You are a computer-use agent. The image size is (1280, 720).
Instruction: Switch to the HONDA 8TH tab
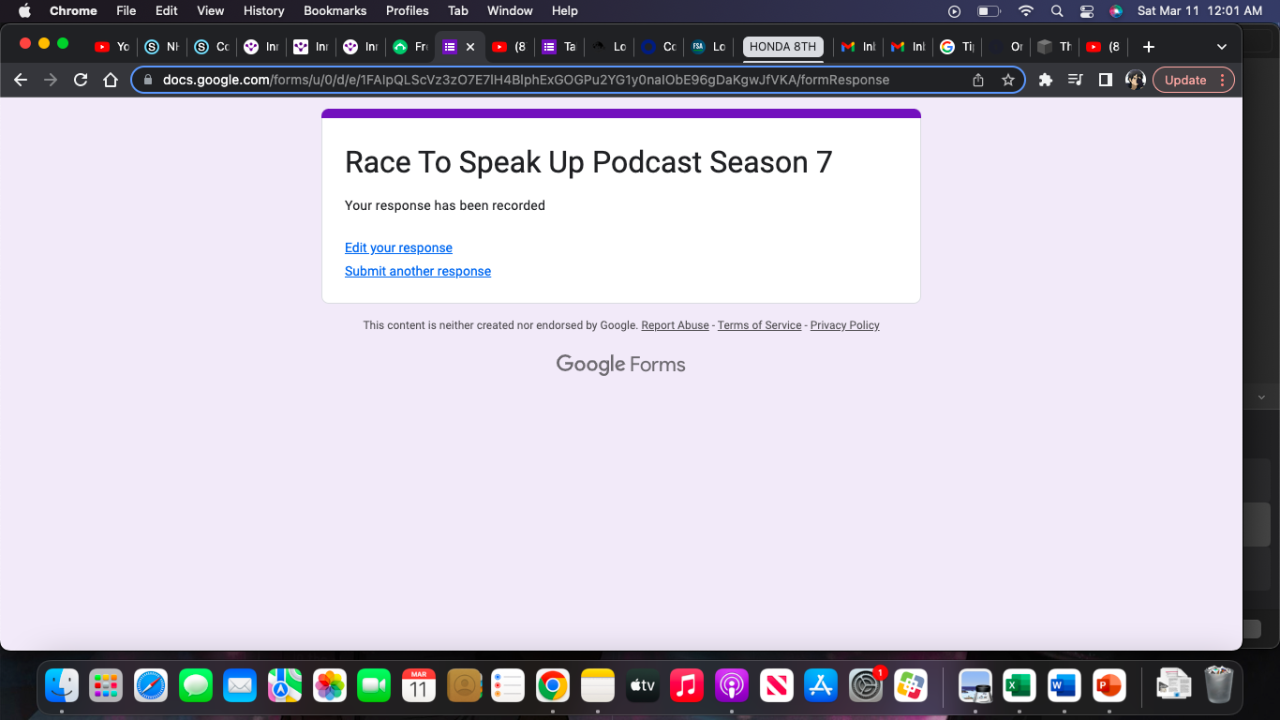coord(783,47)
